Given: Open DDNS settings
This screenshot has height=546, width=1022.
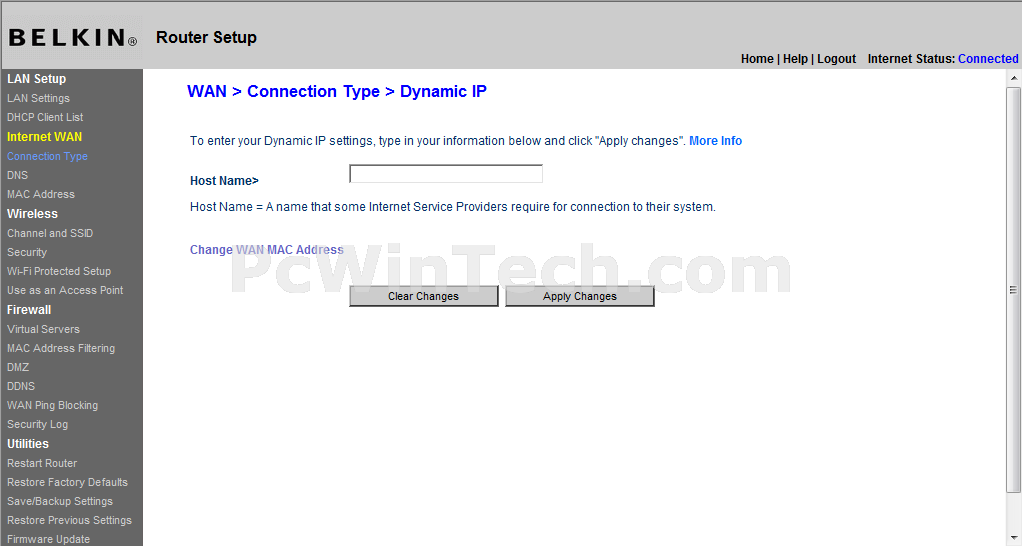Looking at the screenshot, I should pos(21,386).
